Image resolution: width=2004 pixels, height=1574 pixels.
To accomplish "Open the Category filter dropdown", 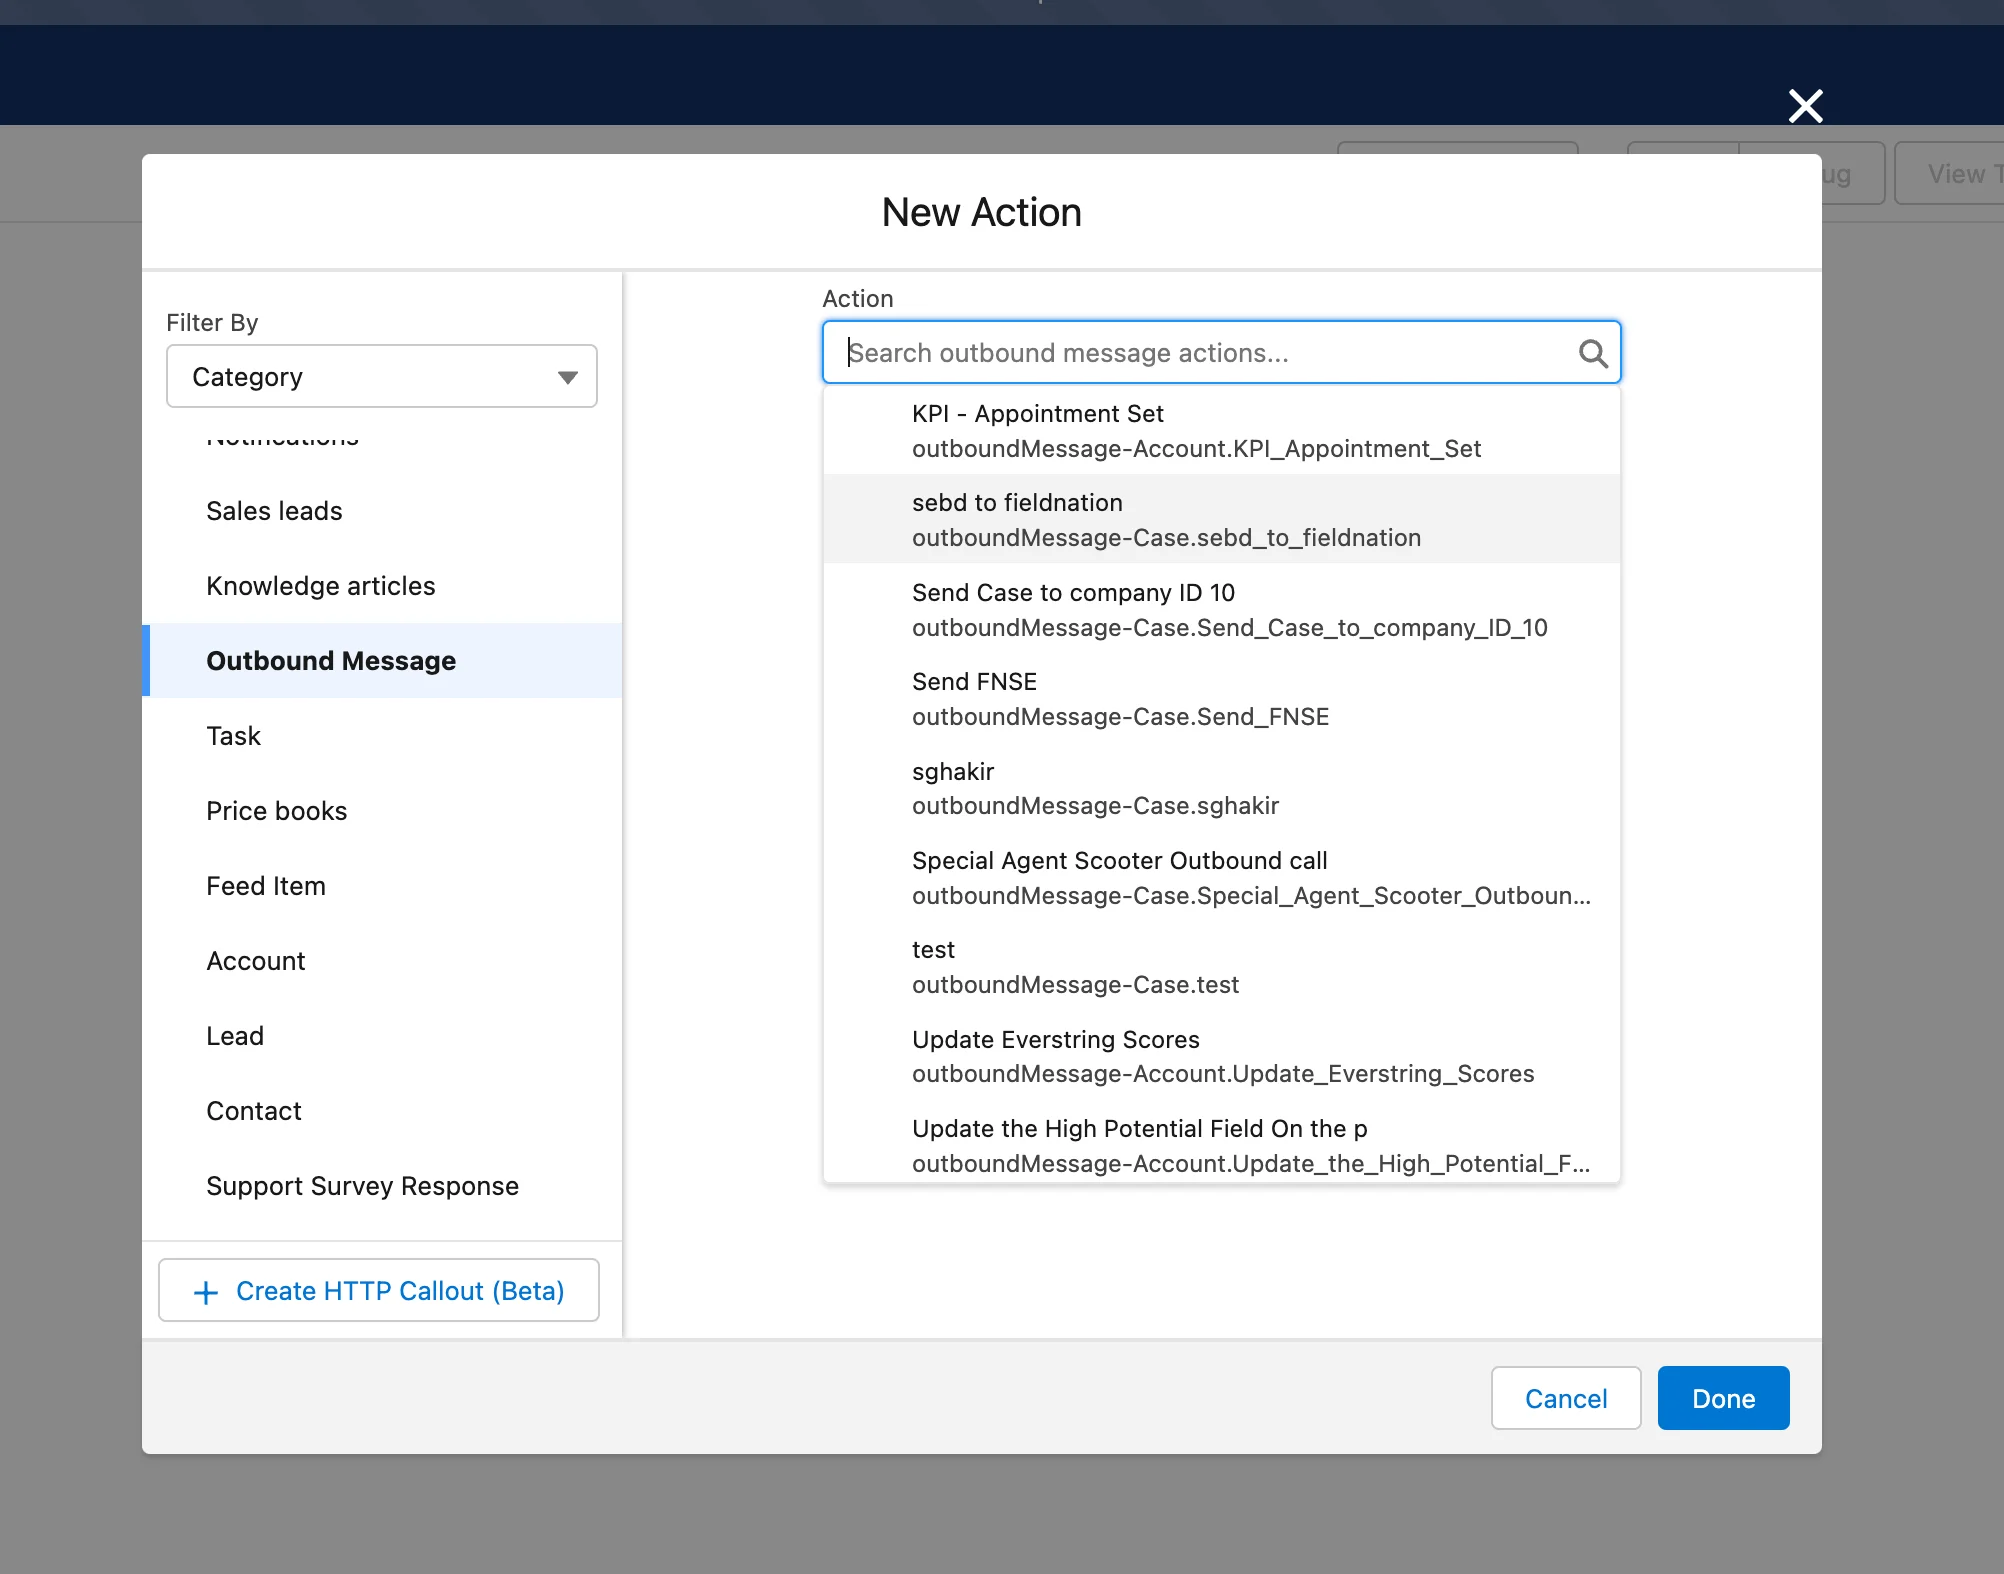I will (x=381, y=376).
